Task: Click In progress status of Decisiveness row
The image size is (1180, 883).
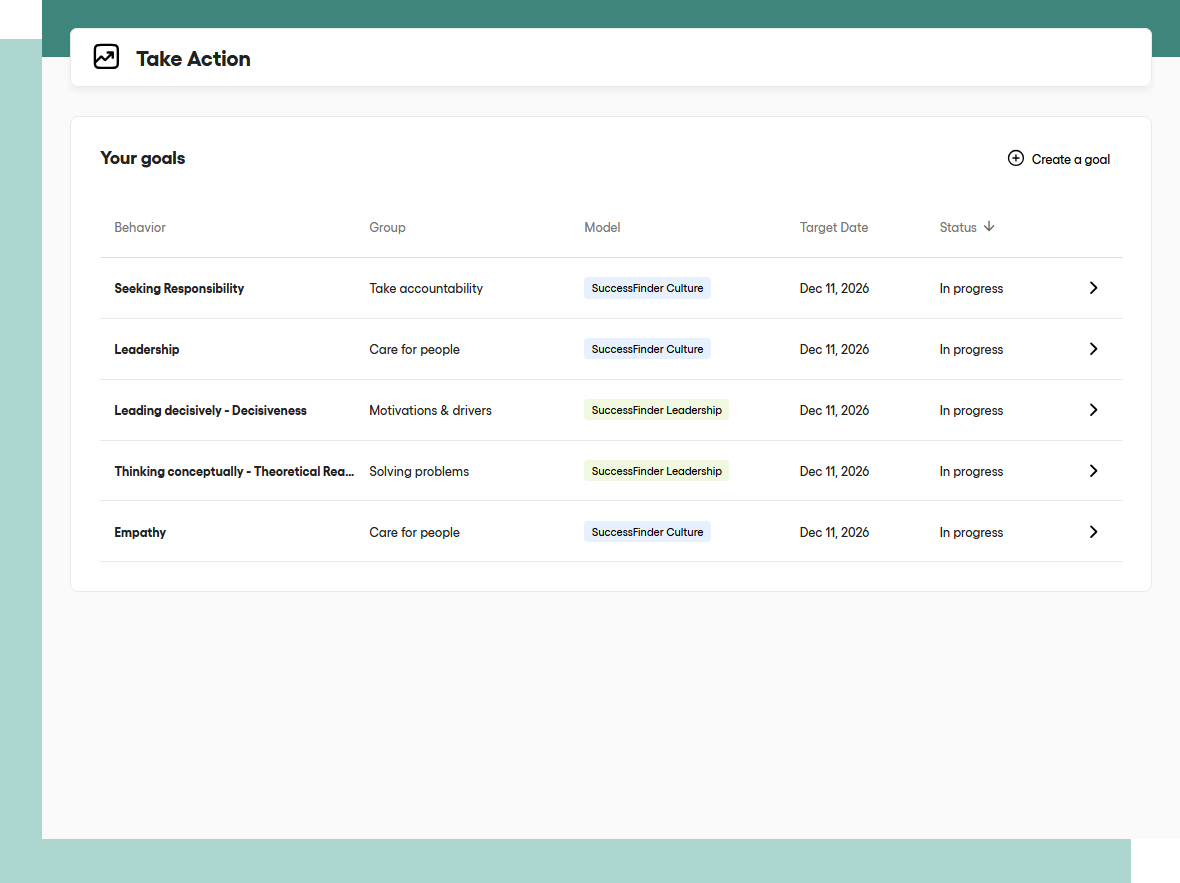Action: click(971, 410)
